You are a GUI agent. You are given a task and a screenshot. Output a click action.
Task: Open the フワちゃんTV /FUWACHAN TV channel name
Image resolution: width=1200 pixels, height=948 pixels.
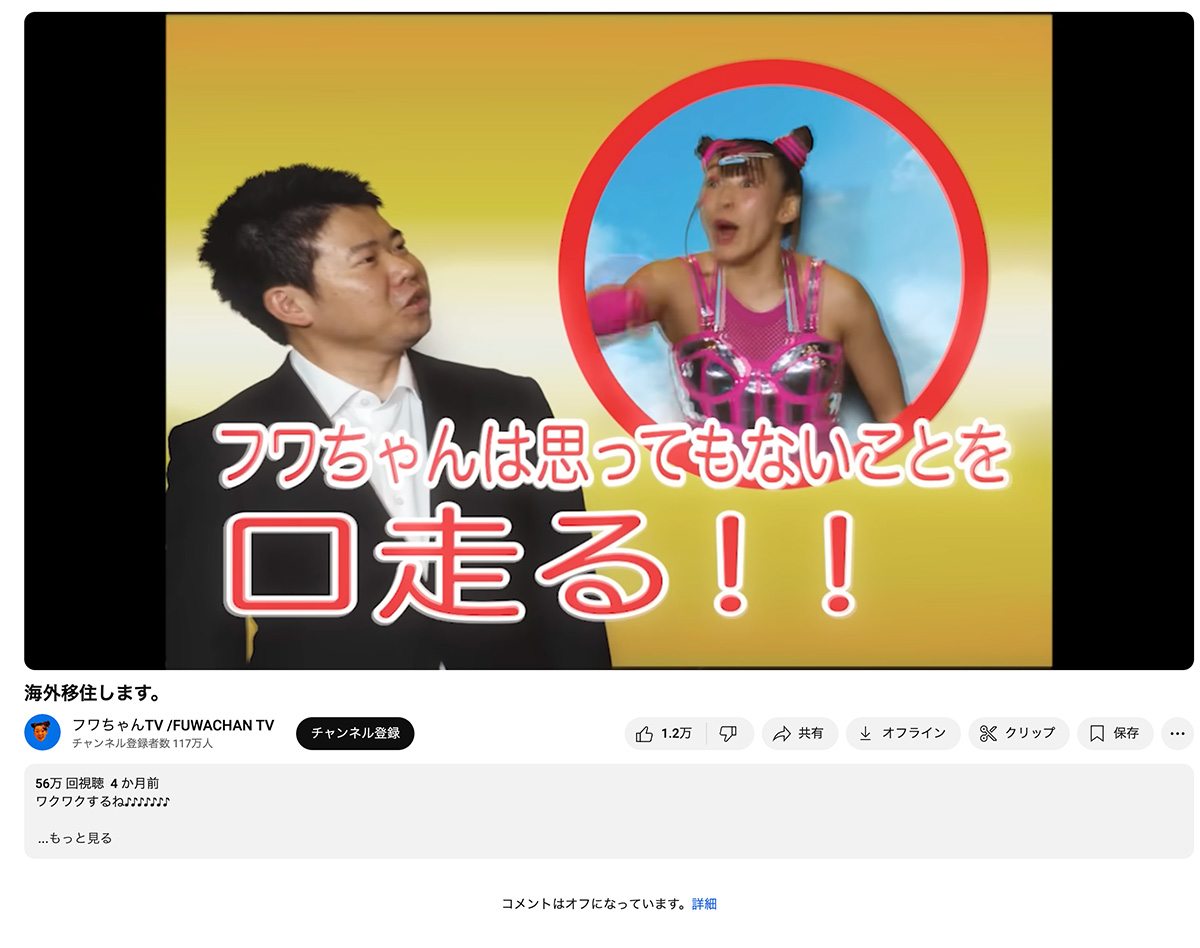pos(173,725)
